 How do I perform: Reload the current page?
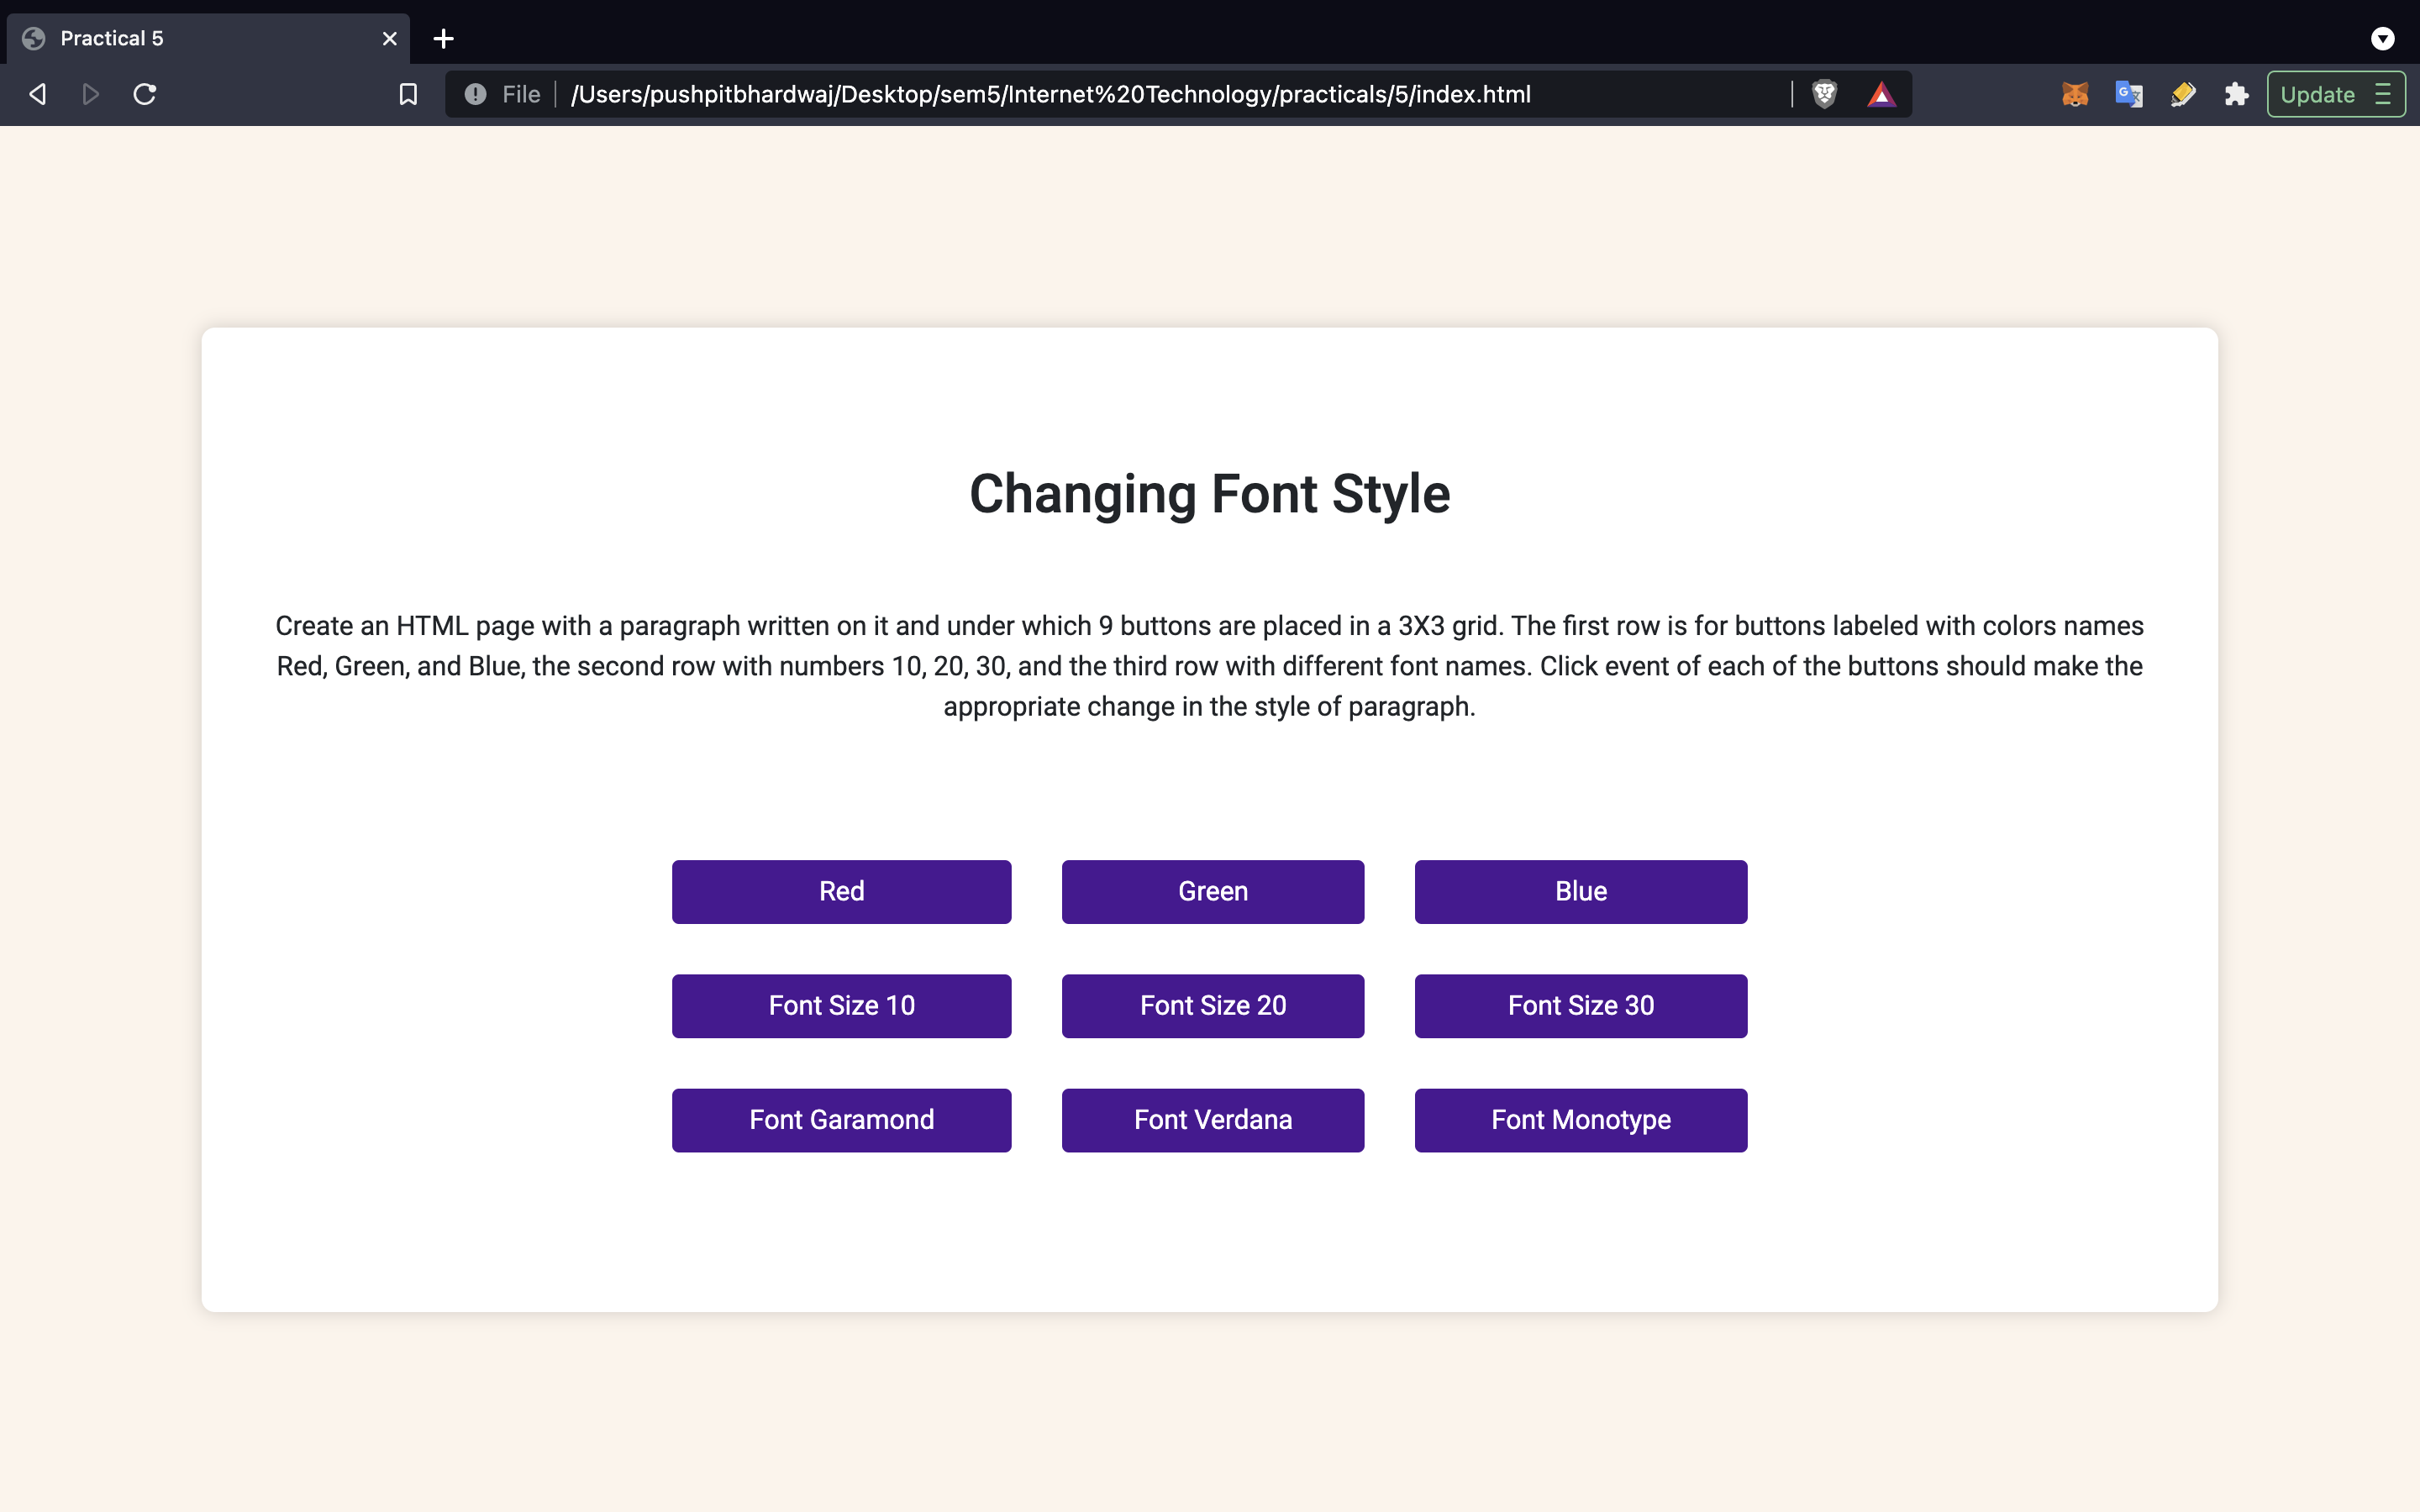[145, 94]
